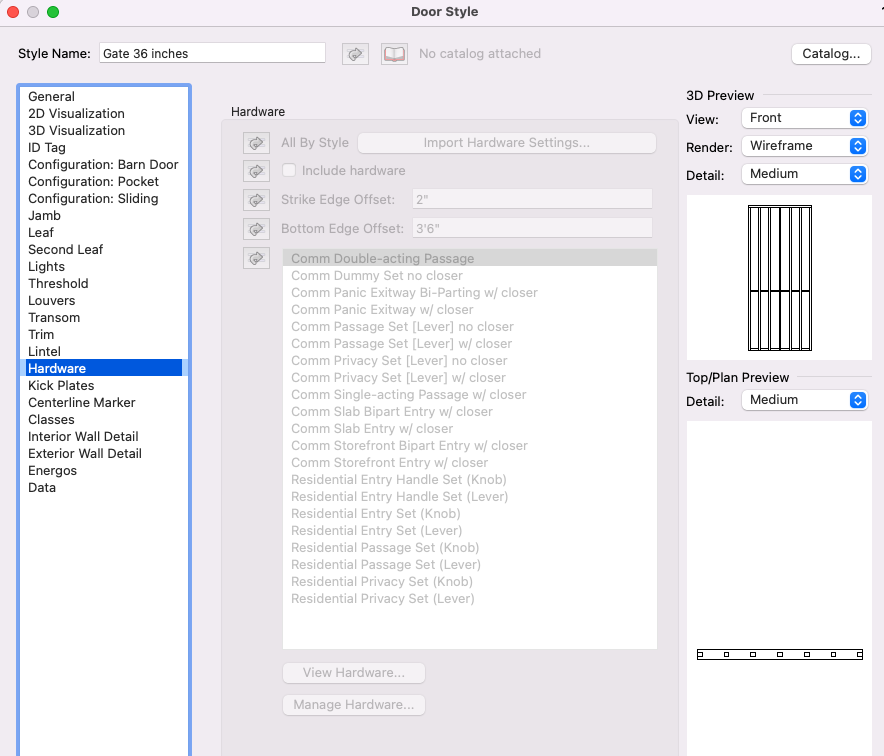
Task: Open the Render dropdown showing Wireframe
Action: [x=804, y=145]
